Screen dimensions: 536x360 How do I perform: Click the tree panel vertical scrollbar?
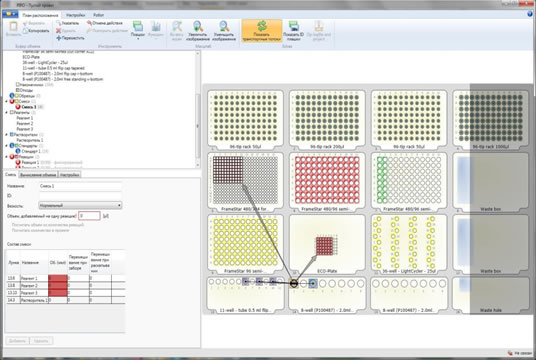coord(198,109)
